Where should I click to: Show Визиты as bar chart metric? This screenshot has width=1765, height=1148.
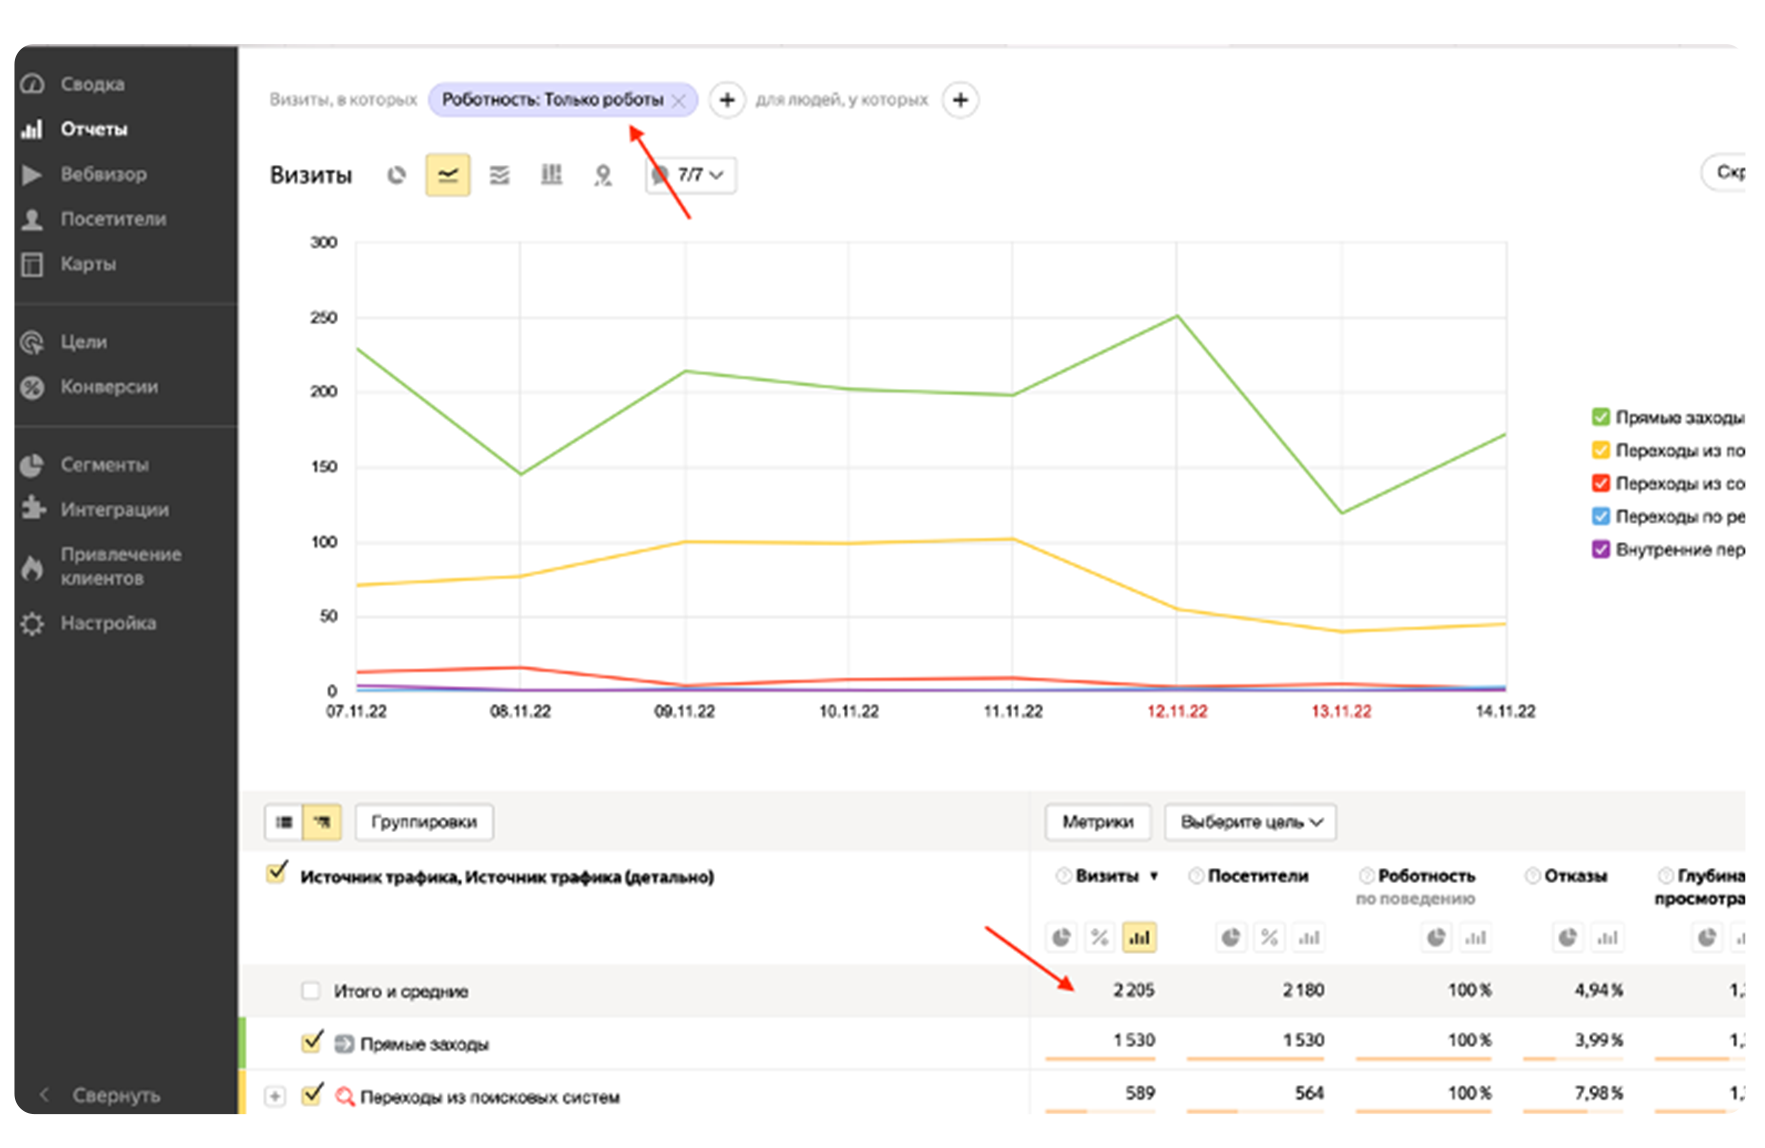coord(1139,937)
